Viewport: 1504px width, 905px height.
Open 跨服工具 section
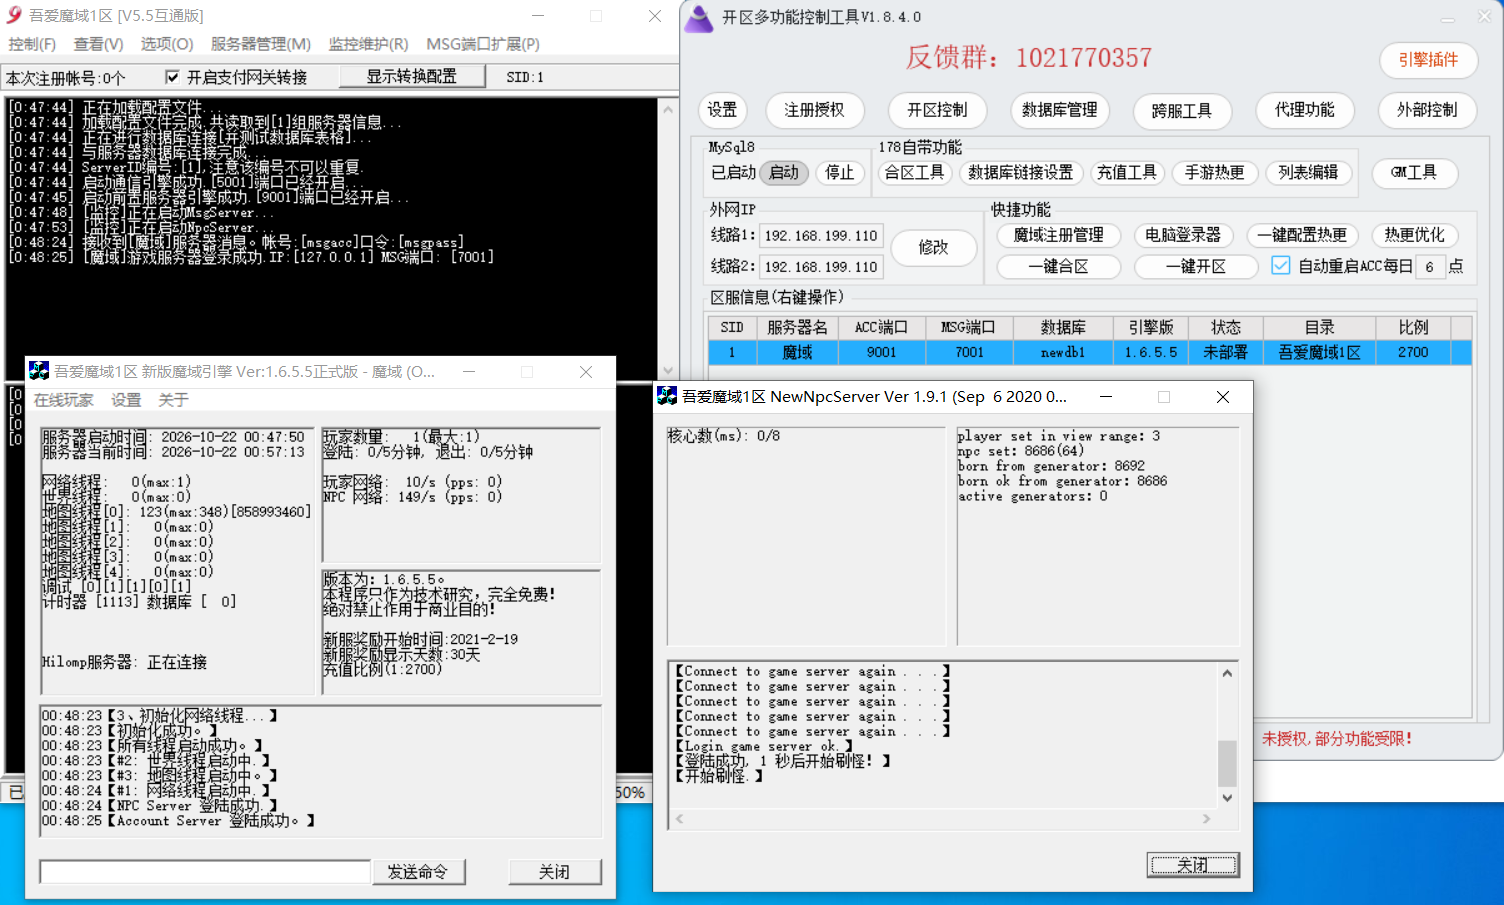(x=1182, y=110)
